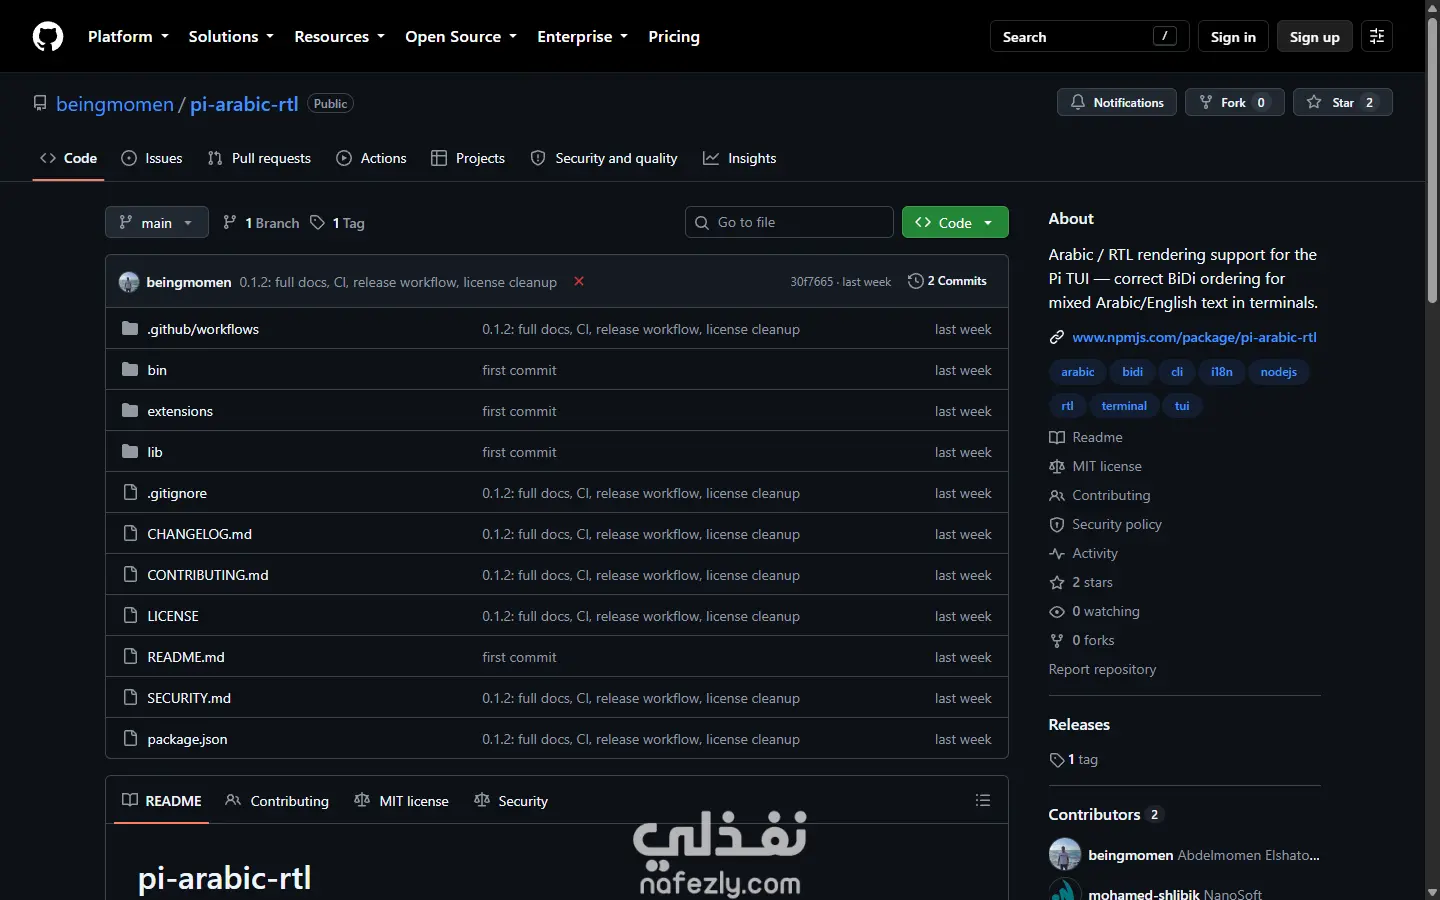The image size is (1440, 900).
Task: Click the Sign in button
Action: pos(1233,37)
